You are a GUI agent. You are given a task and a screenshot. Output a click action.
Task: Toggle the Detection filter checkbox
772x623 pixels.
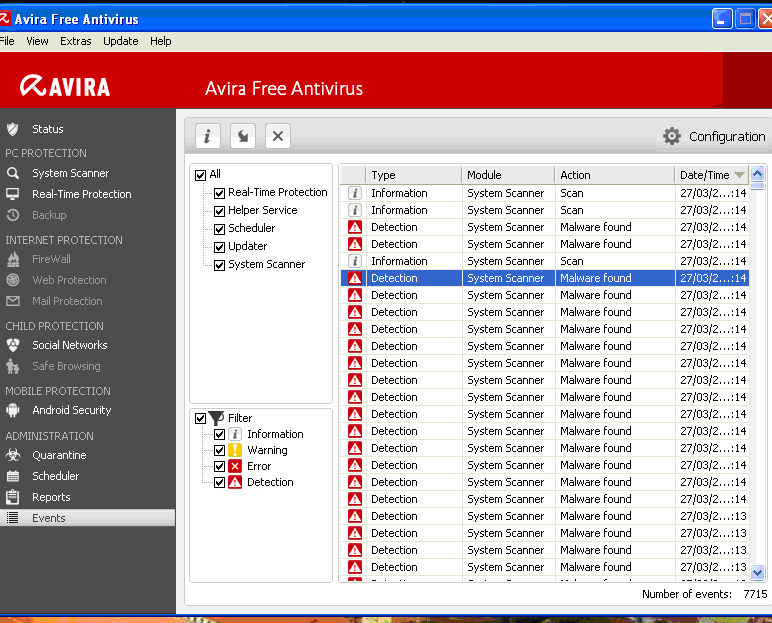(x=220, y=482)
